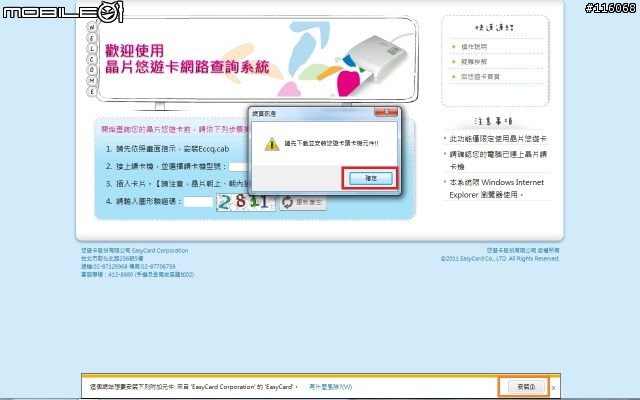Close the 網頁訊息 dialog
The image size is (640, 400).
tap(386, 112)
